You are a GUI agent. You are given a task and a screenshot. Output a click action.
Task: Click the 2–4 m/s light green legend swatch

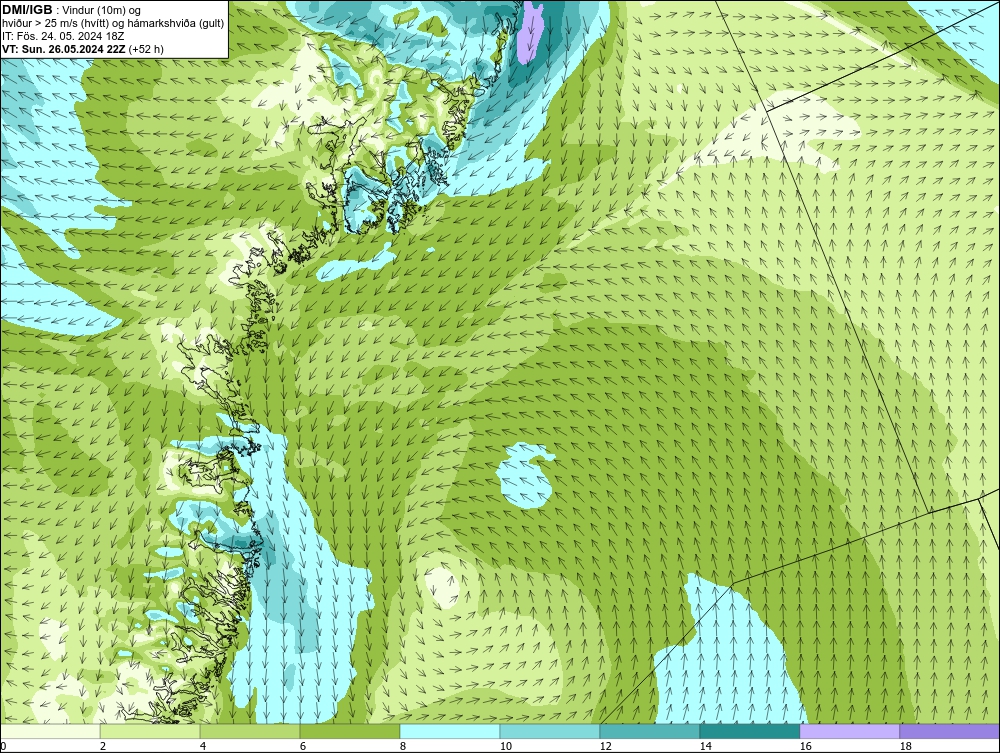[150, 731]
